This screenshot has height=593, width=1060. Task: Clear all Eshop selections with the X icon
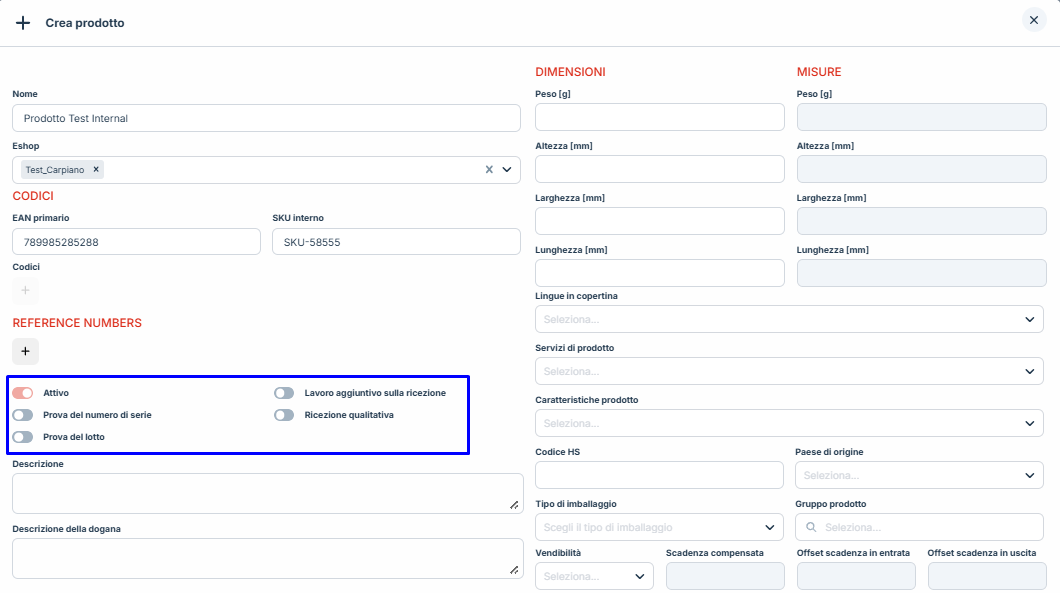[x=489, y=170]
